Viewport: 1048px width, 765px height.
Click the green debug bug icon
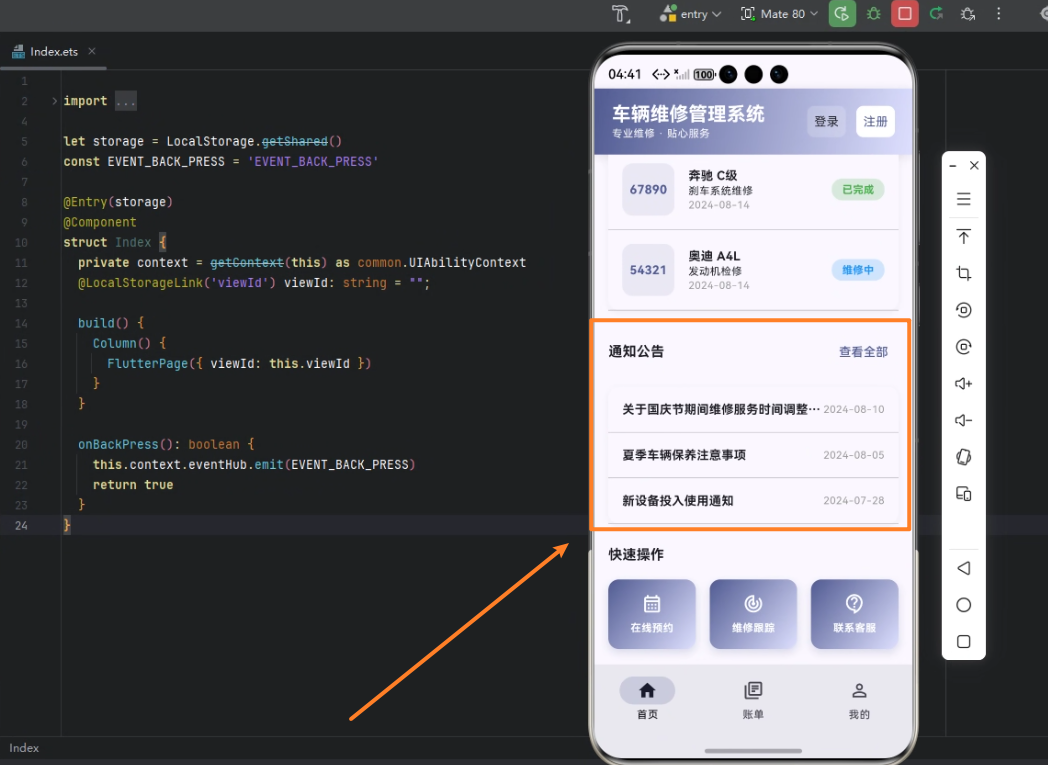[x=874, y=14]
